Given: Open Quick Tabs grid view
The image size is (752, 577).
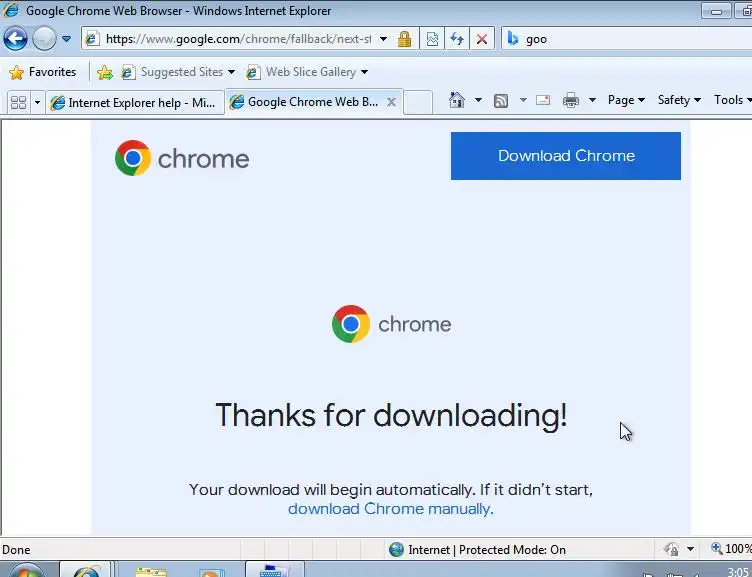Looking at the screenshot, I should click(18, 102).
